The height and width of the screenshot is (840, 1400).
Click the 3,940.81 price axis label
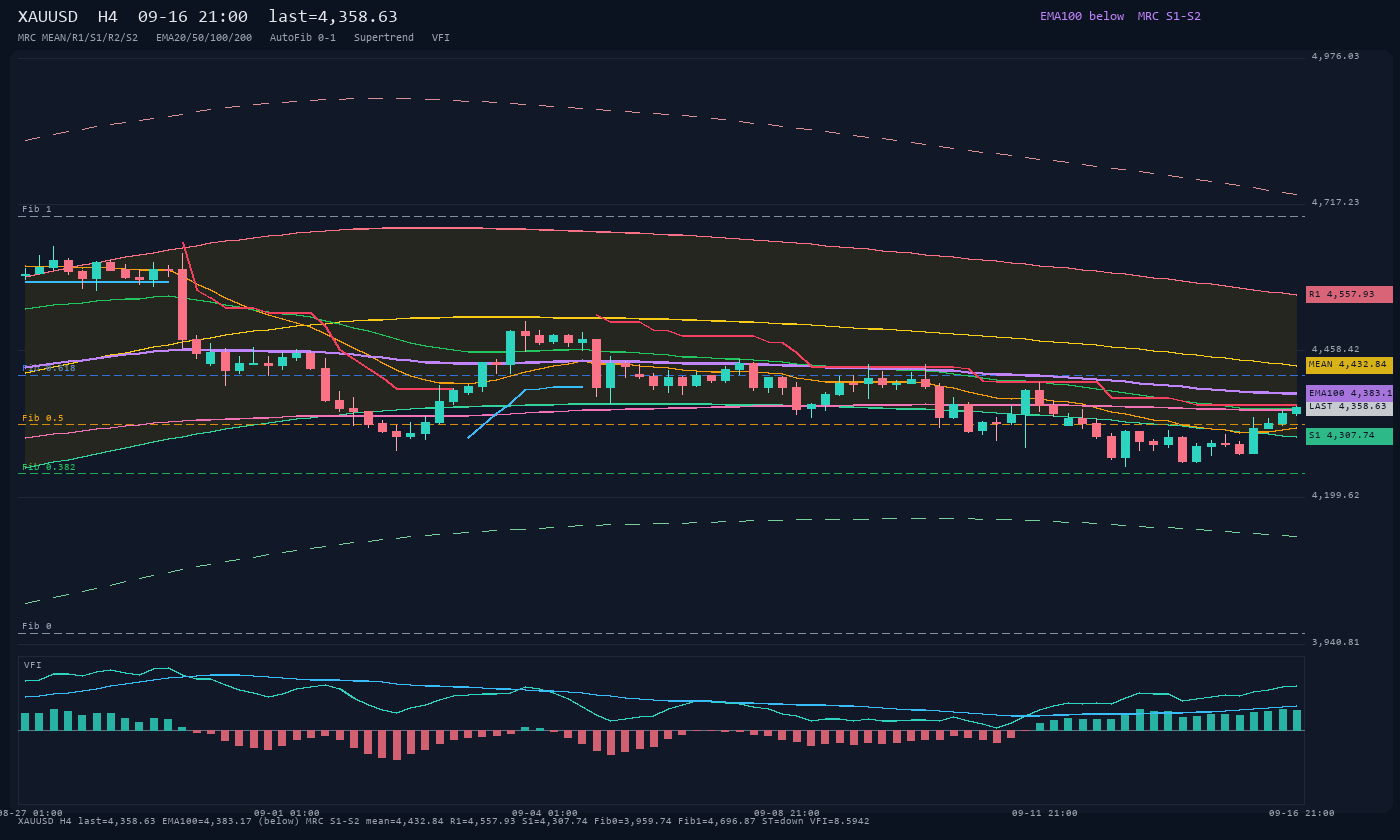click(1336, 642)
